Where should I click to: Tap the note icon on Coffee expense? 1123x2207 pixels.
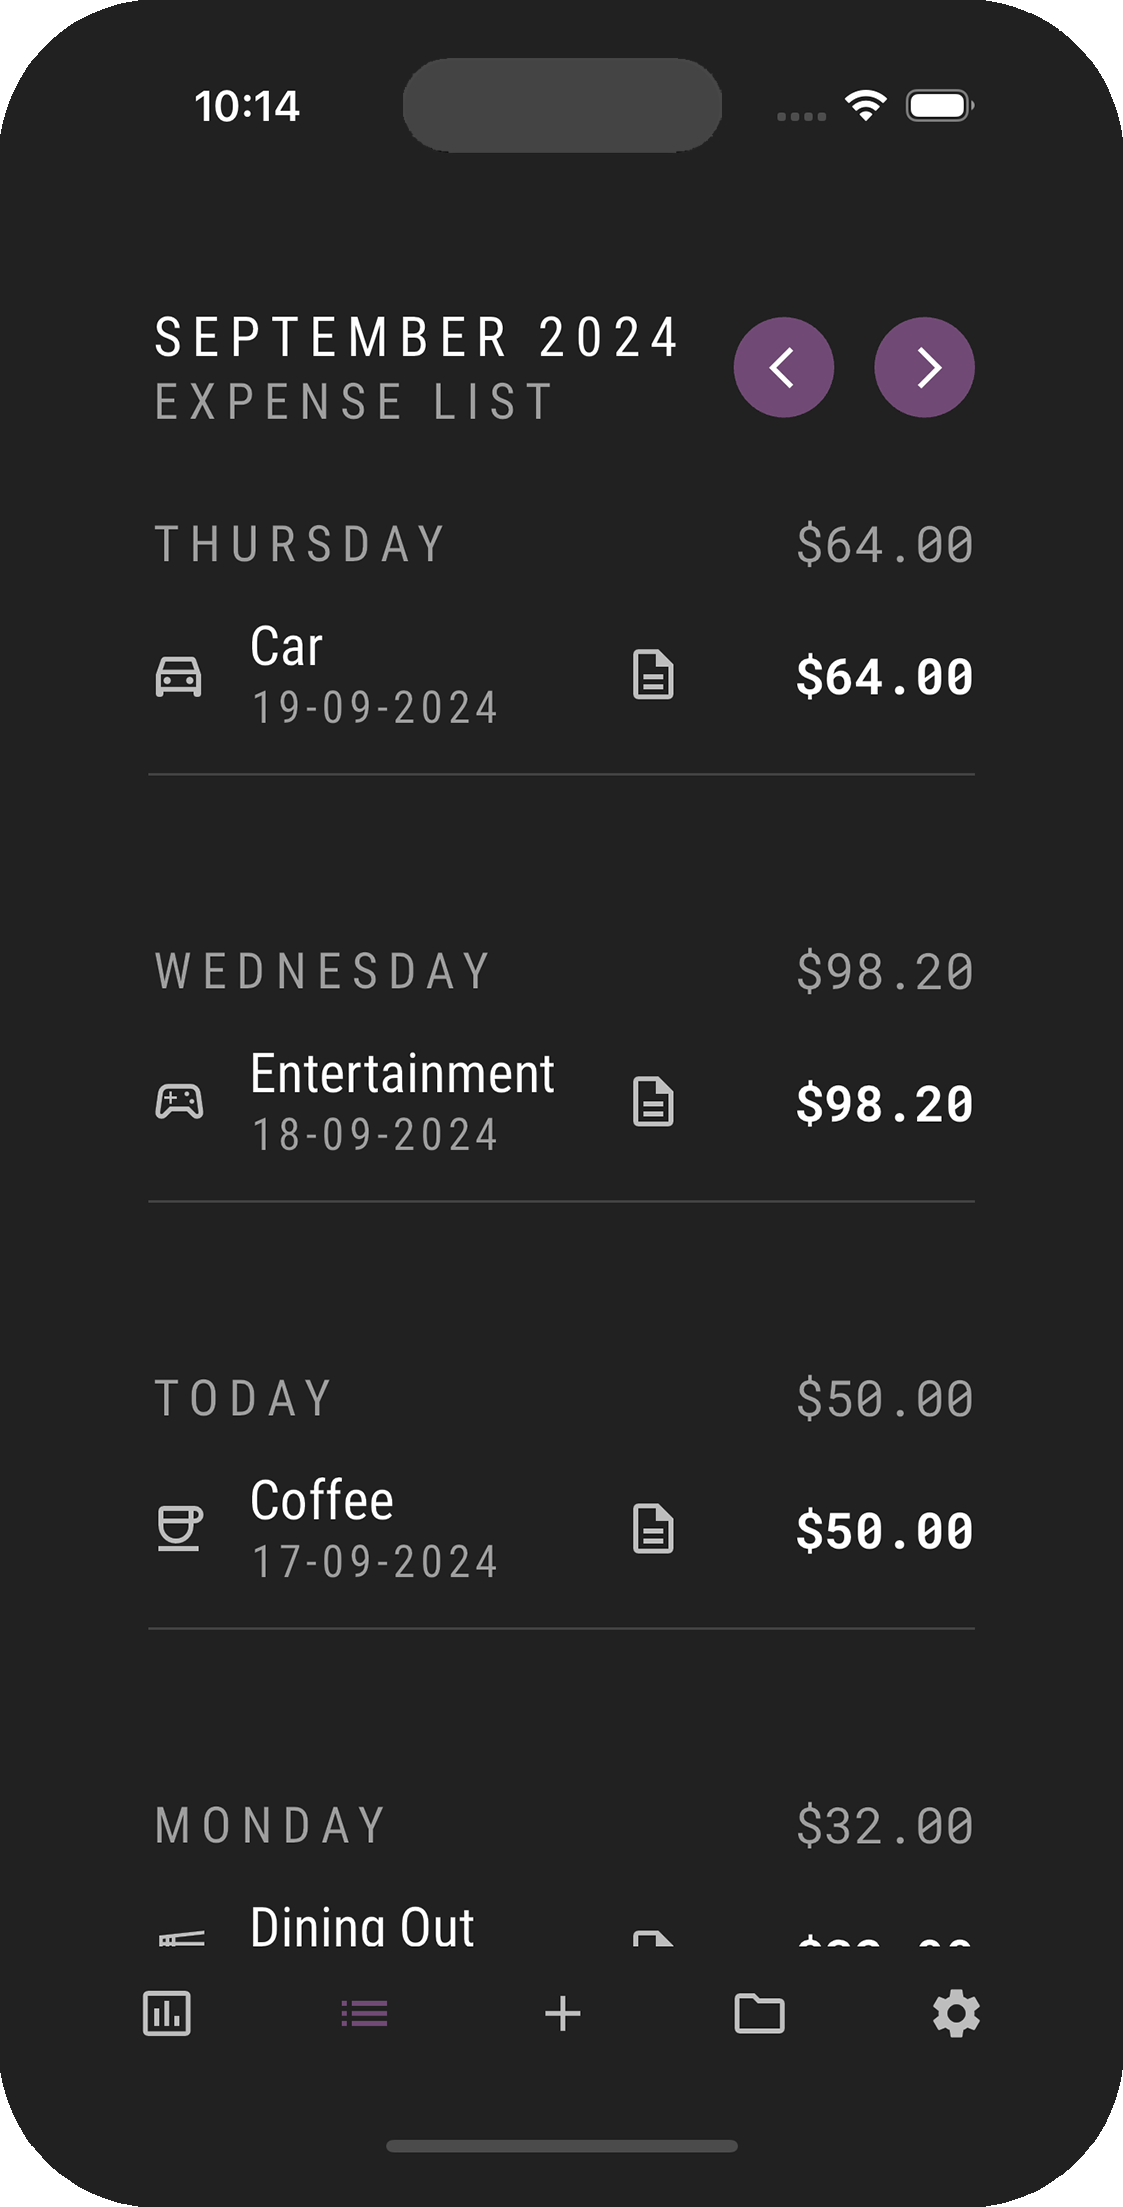point(653,1529)
